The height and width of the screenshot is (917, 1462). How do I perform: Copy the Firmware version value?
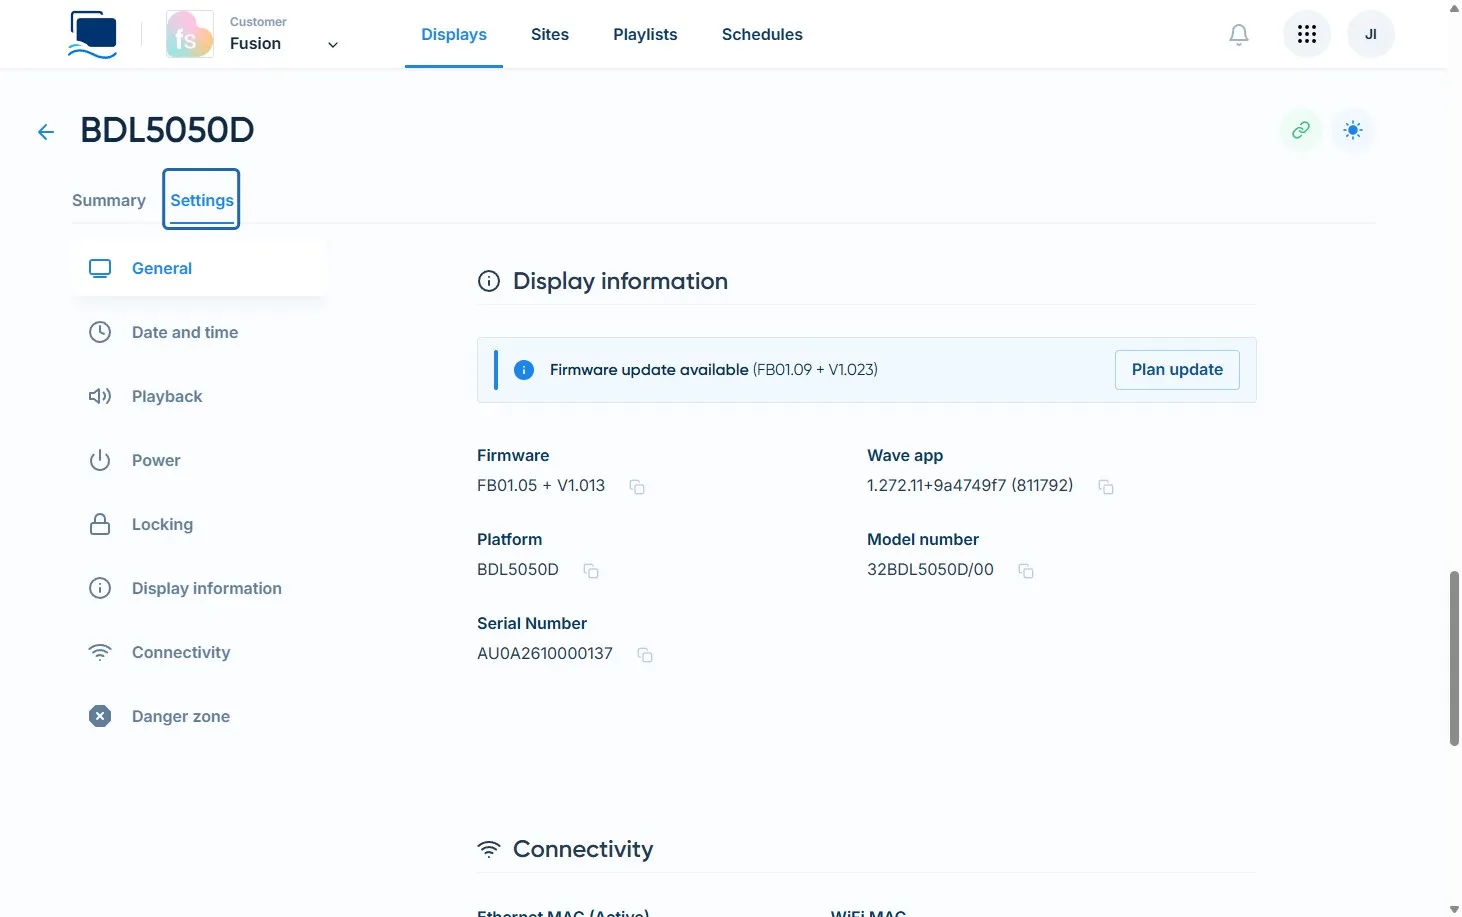636,487
